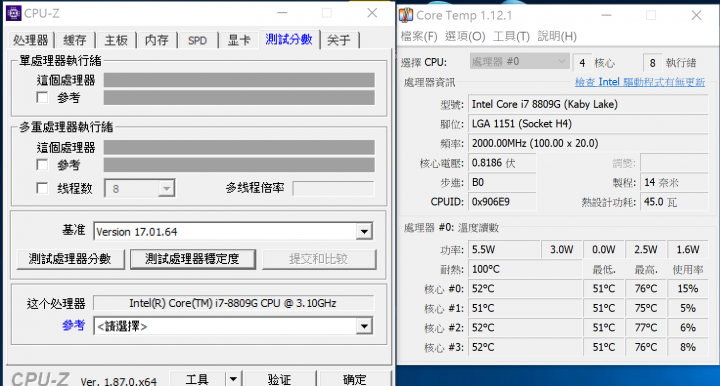This screenshot has width=720, height=386.
Task: Close the Core Temp window
Action: (x=696, y=15)
